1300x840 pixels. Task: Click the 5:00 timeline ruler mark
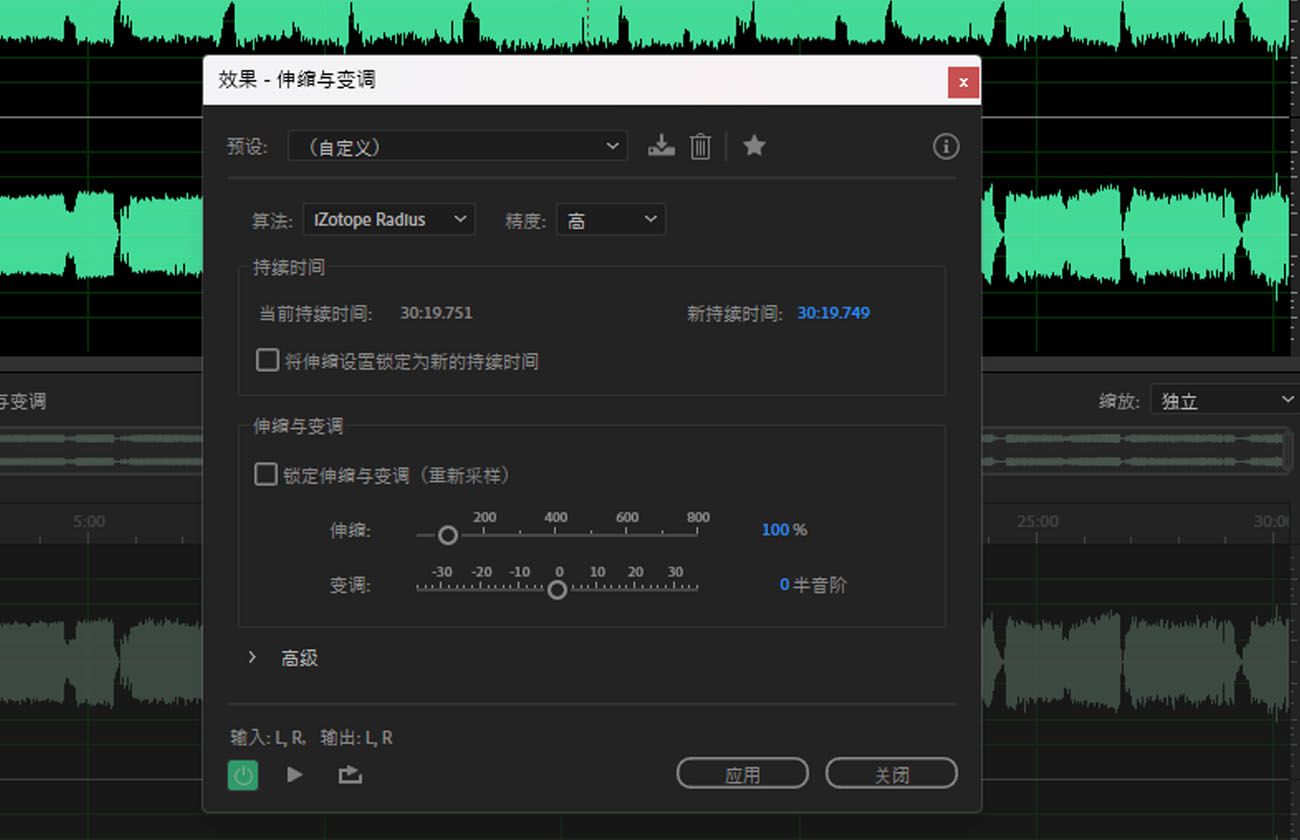point(89,521)
